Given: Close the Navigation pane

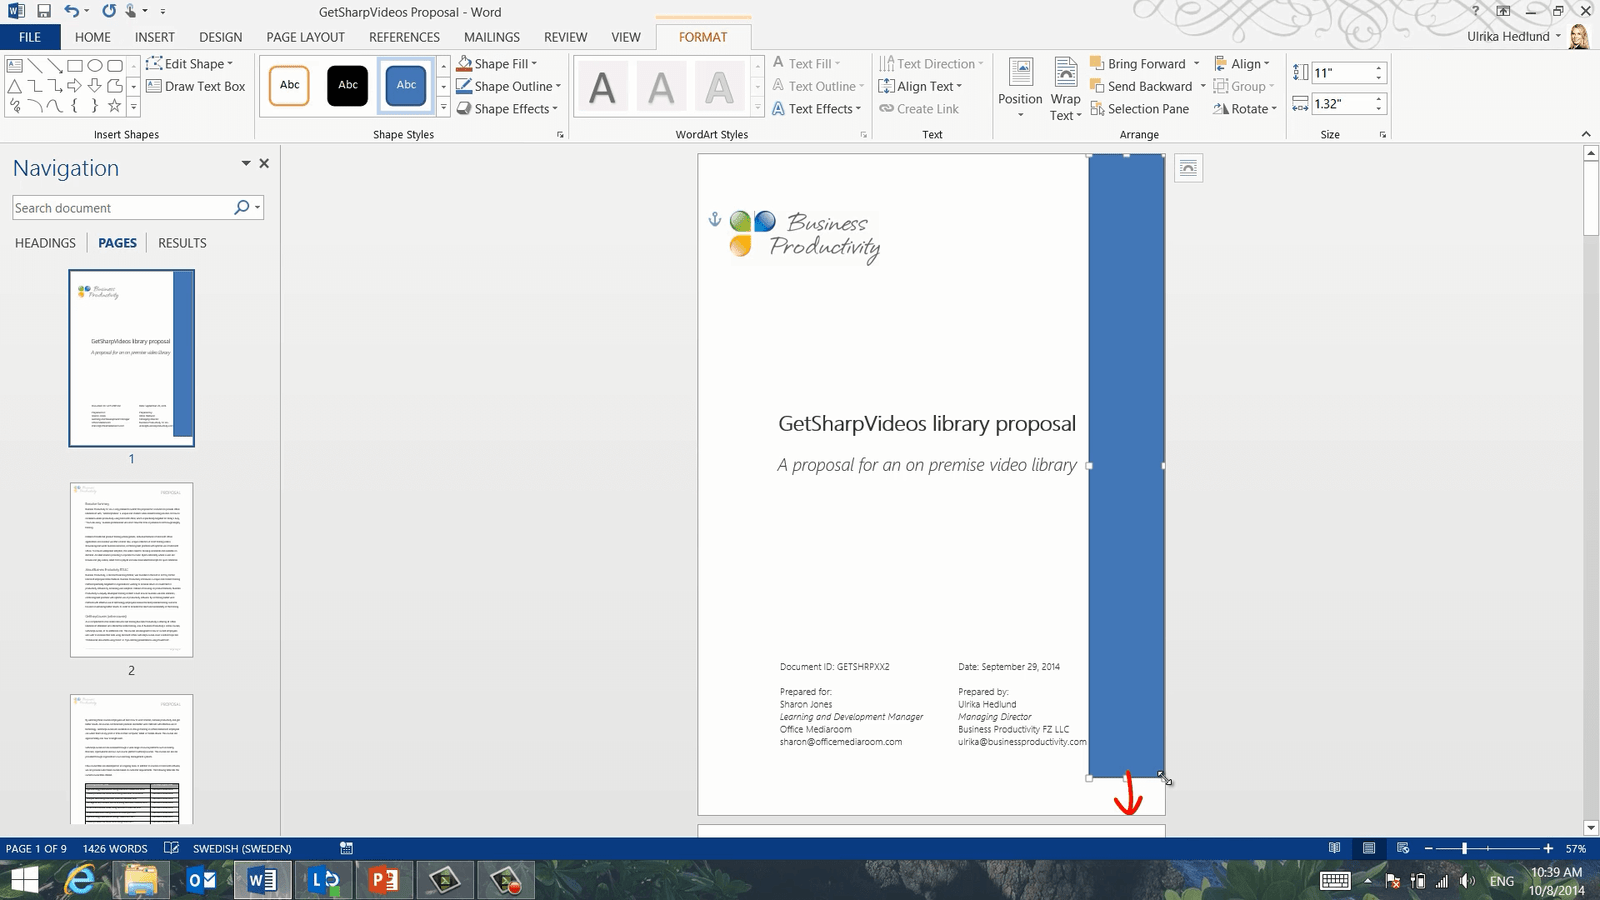Looking at the screenshot, I should point(264,163).
